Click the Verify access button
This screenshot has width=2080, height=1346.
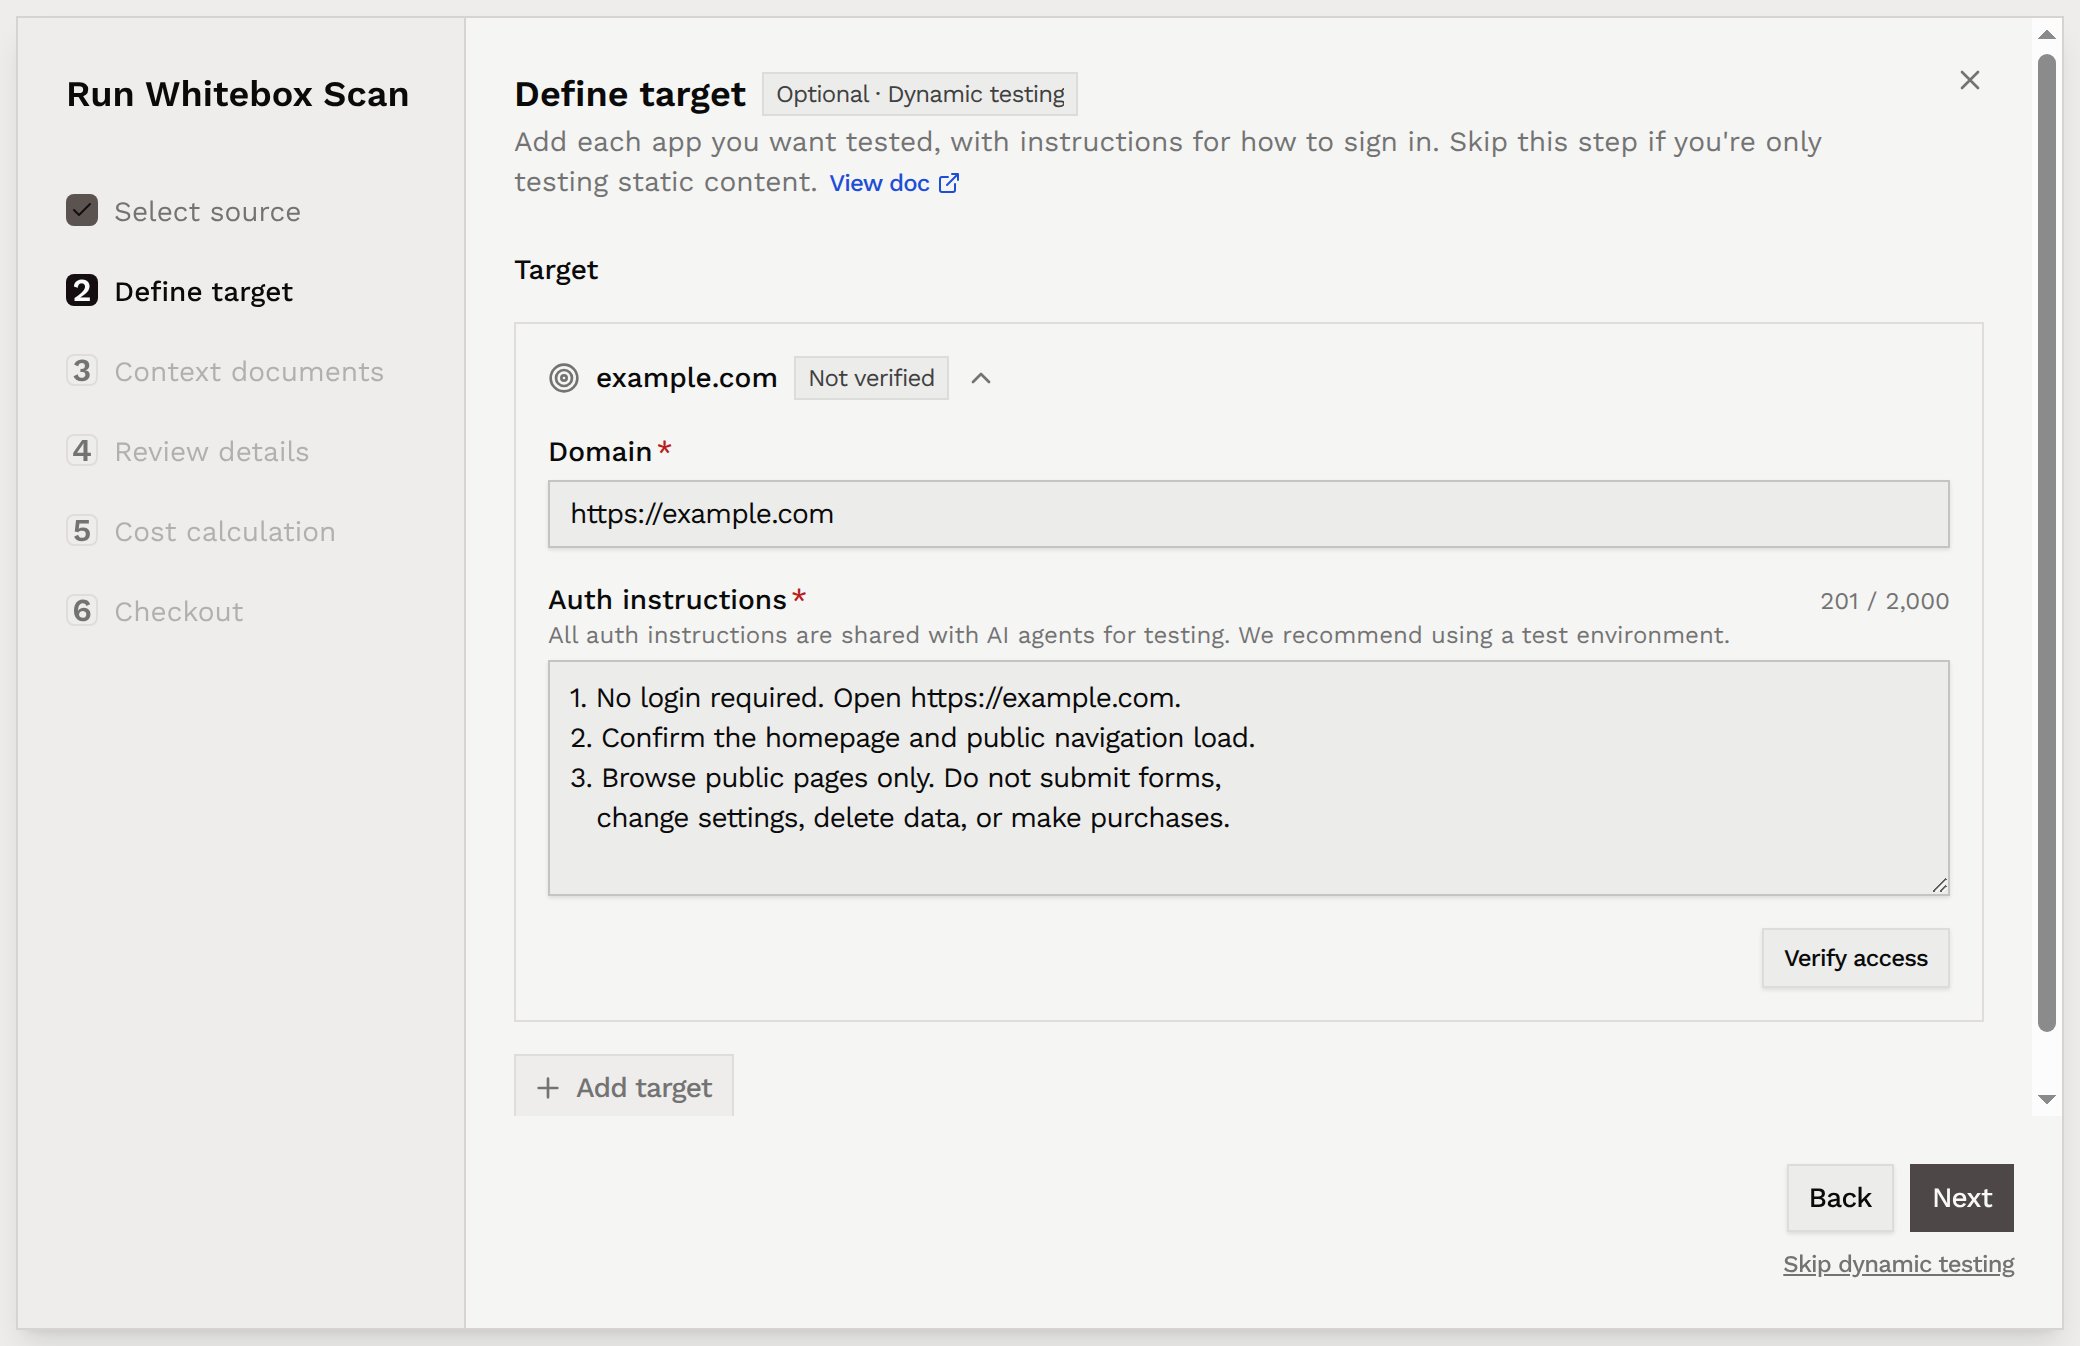tap(1855, 958)
